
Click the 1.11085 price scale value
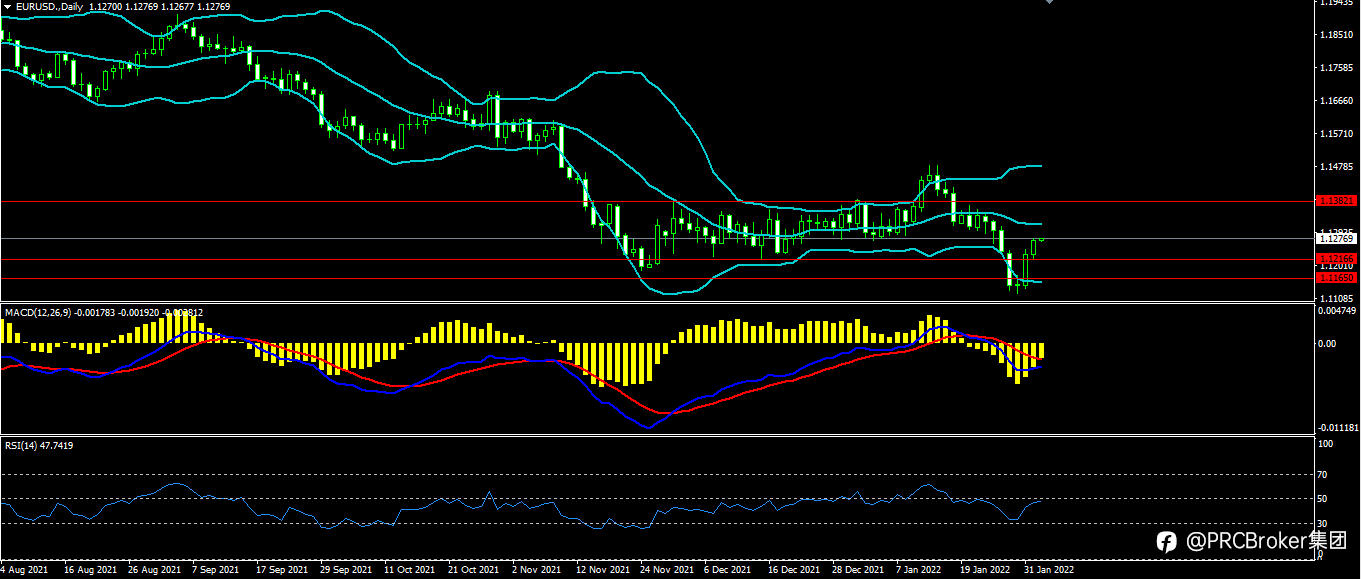[1337, 298]
